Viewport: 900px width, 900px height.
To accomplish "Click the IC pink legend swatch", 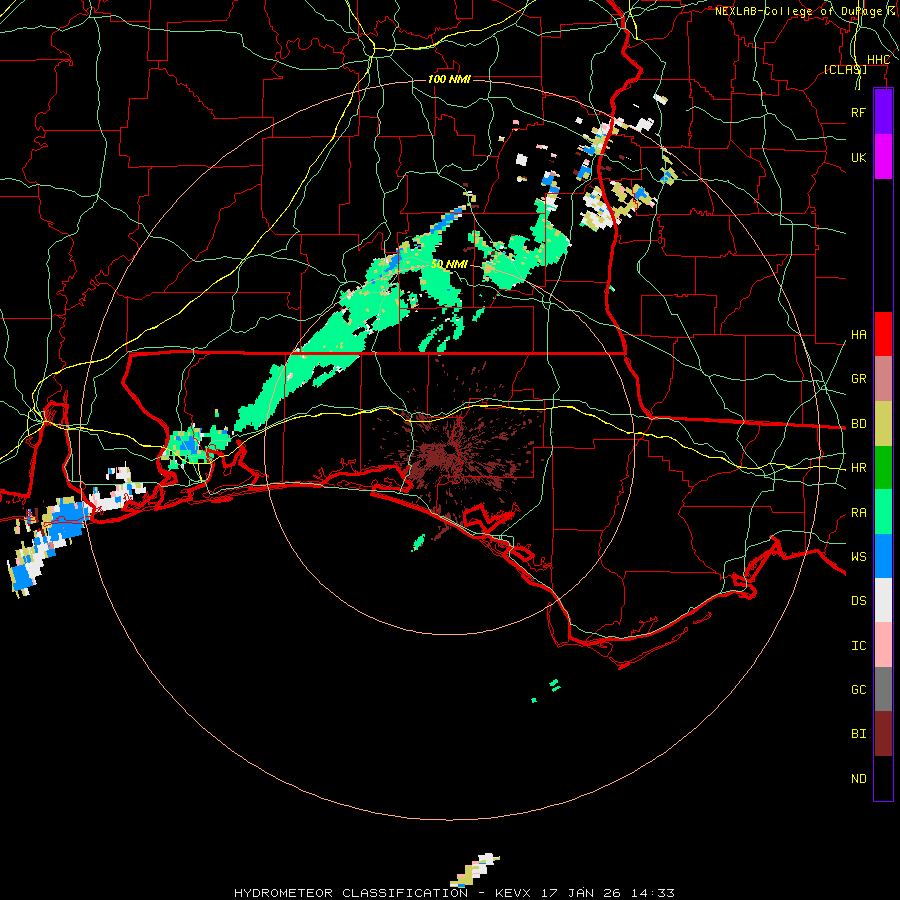I will click(883, 645).
